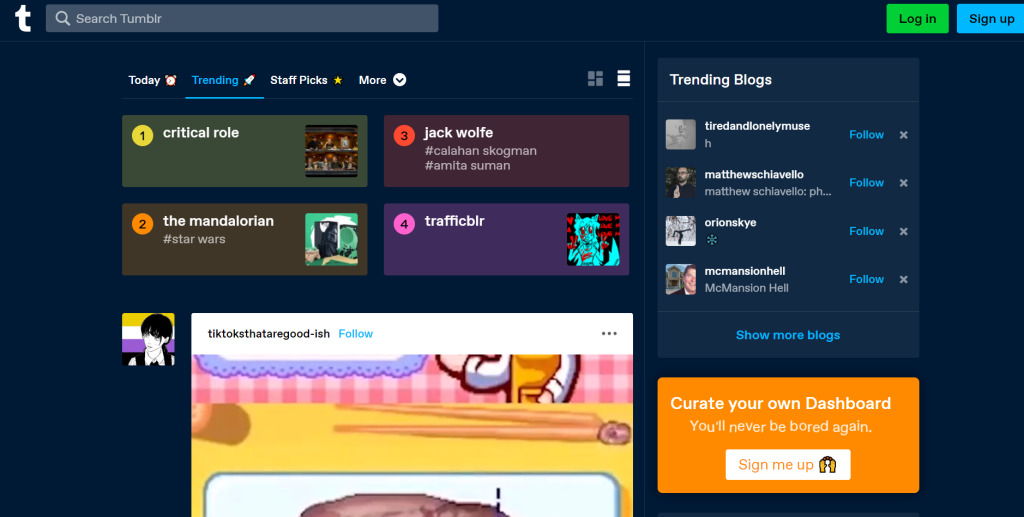Open the #calahan skogman tag
The height and width of the screenshot is (517, 1024).
481,151
